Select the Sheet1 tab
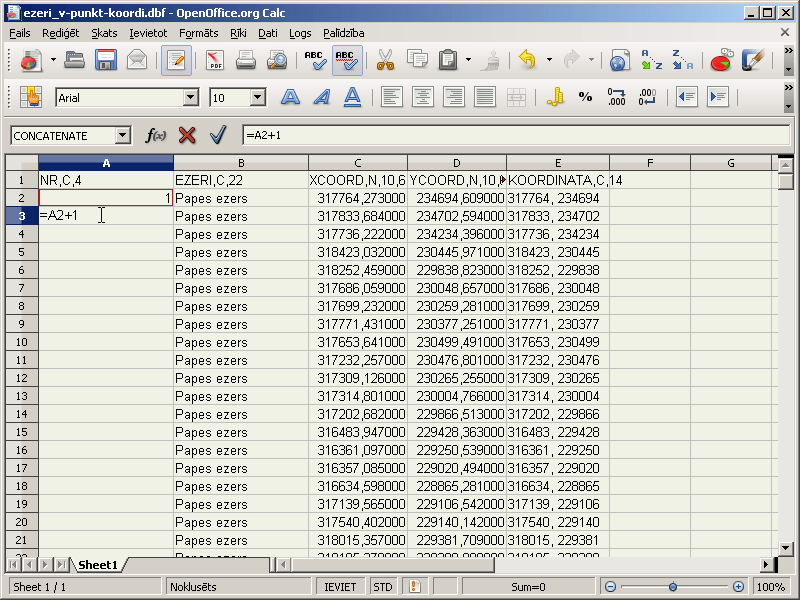The height and width of the screenshot is (600, 800). [x=97, y=565]
